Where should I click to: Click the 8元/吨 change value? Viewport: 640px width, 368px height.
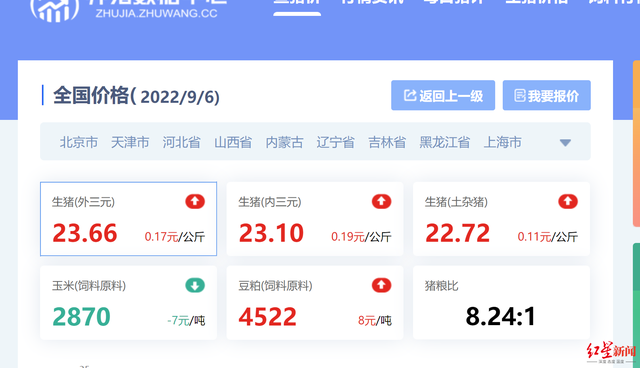[x=375, y=321]
